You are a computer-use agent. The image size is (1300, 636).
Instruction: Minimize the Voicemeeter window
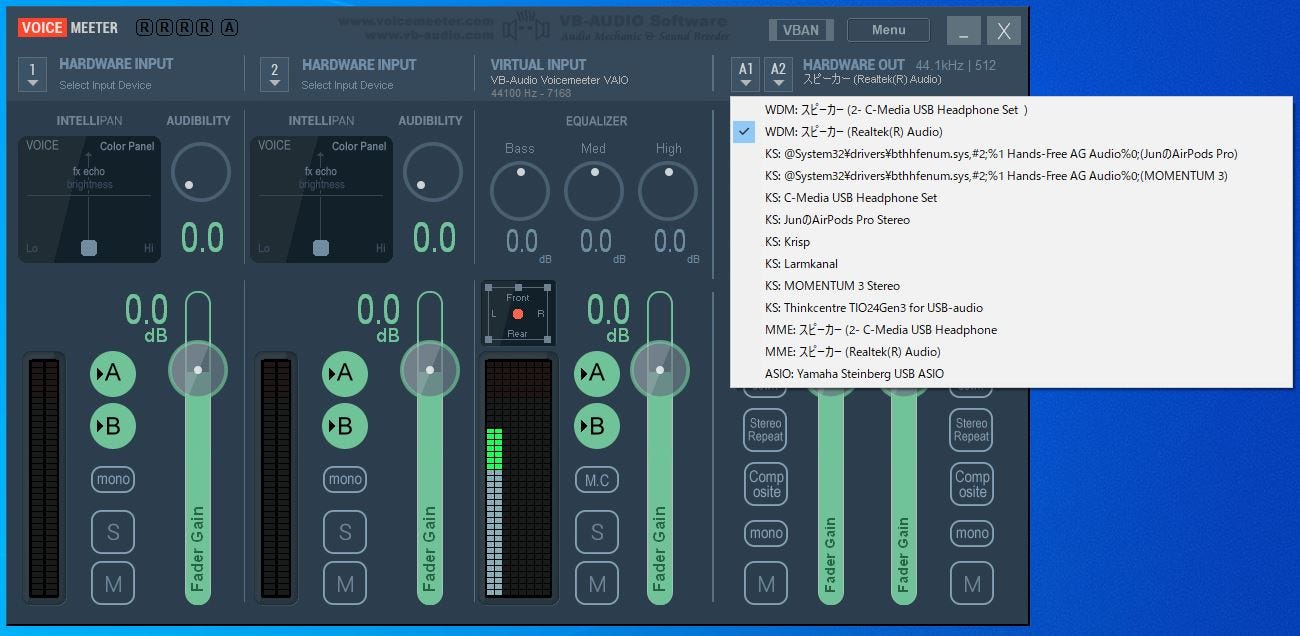point(964,30)
